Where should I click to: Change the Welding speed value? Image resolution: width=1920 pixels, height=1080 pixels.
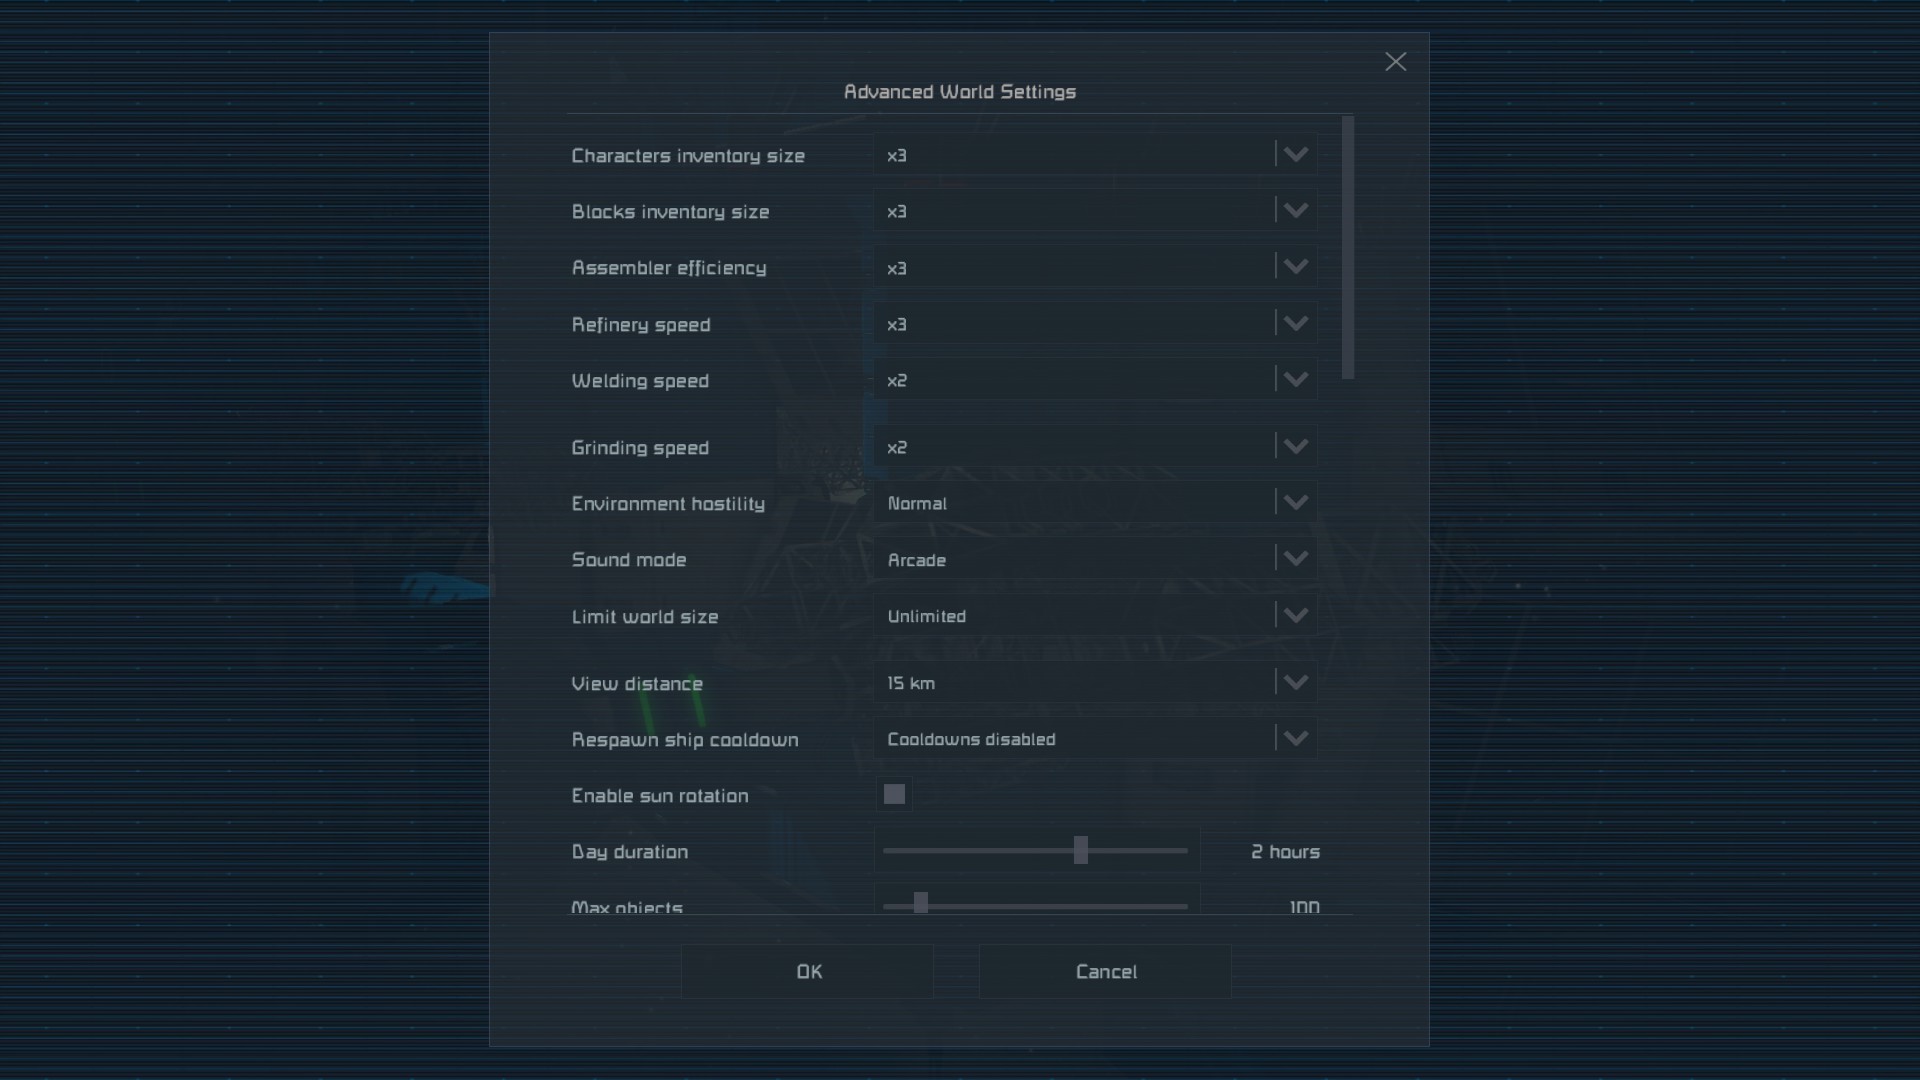click(1094, 380)
